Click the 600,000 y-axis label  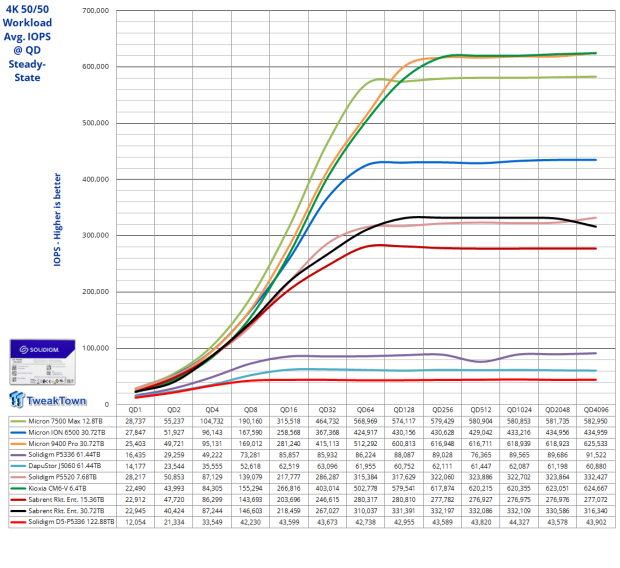[x=95, y=66]
